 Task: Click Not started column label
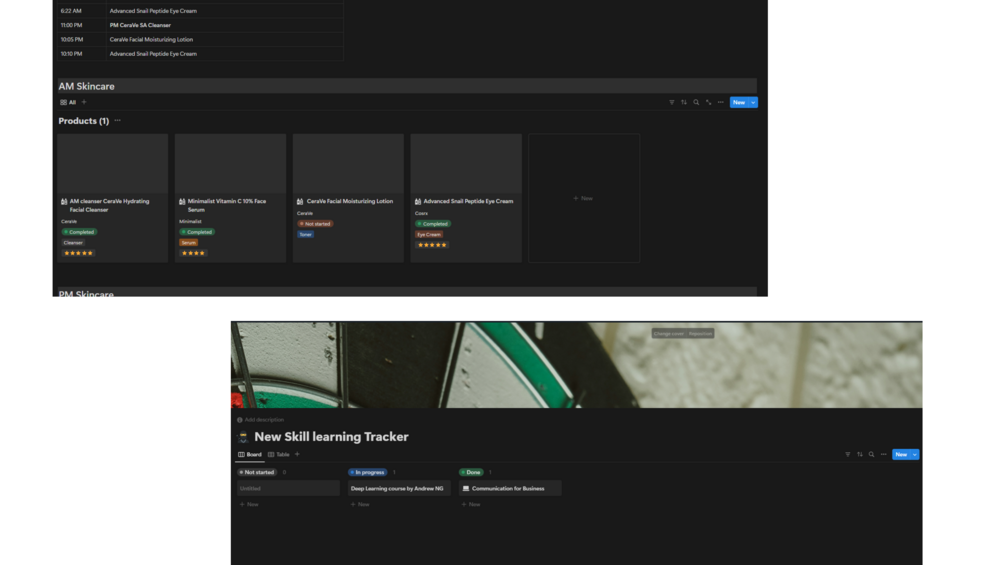click(256, 472)
